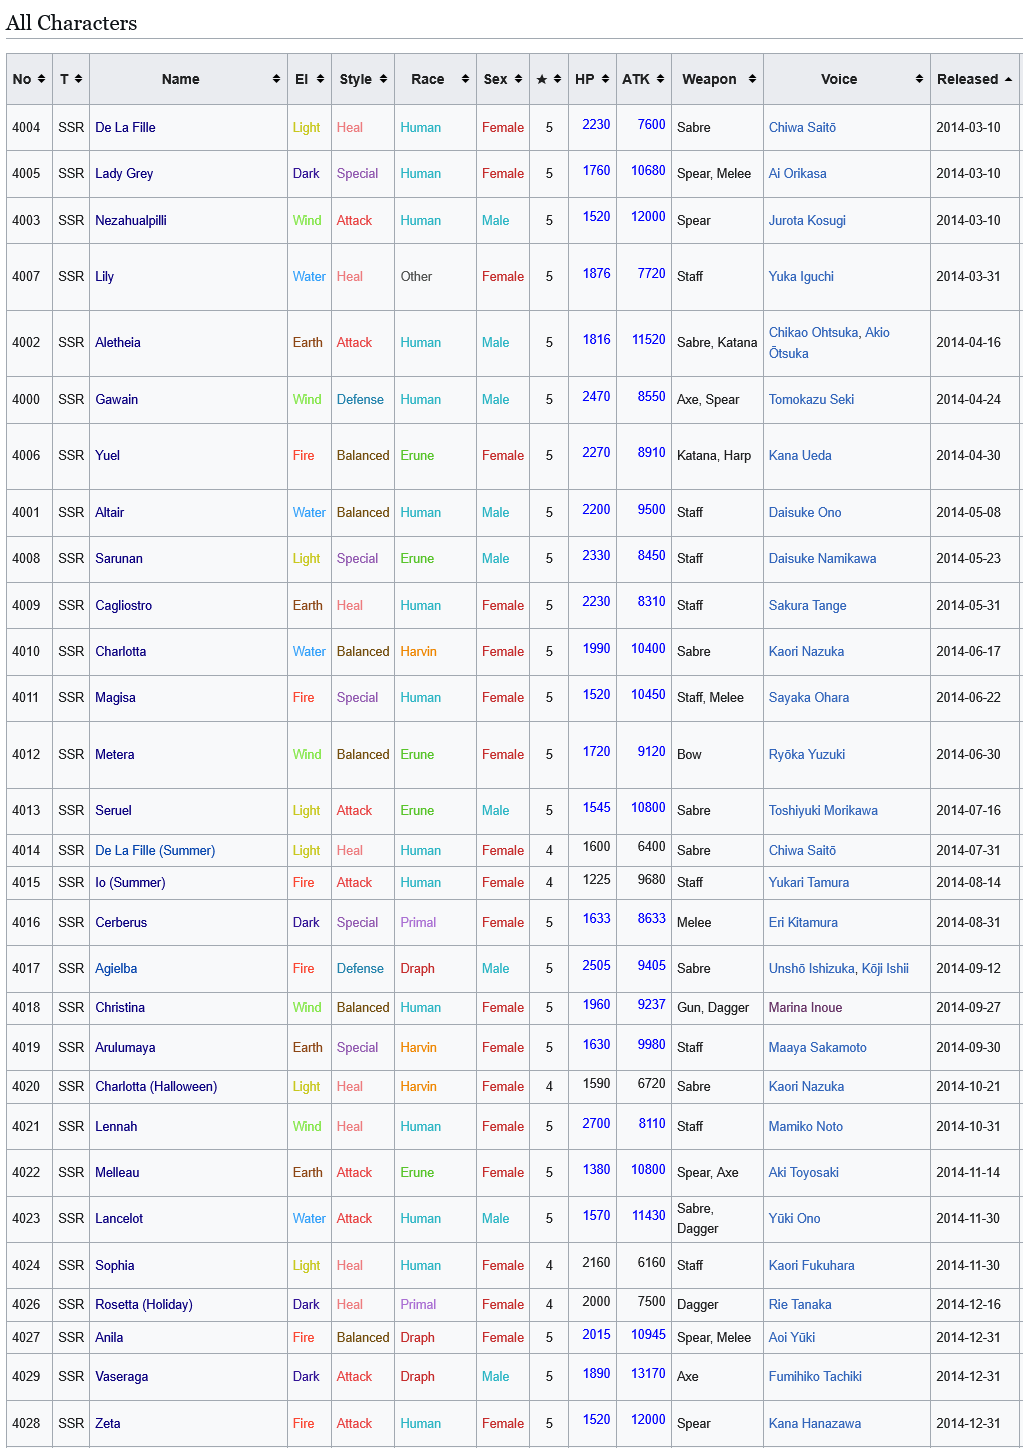
Task: Open voice actor Toshiyuki Morikawa link
Action: pyautogui.click(x=823, y=810)
